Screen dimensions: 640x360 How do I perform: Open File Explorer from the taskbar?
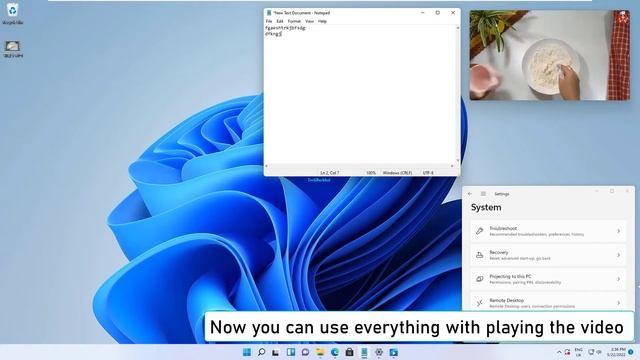[x=320, y=352]
